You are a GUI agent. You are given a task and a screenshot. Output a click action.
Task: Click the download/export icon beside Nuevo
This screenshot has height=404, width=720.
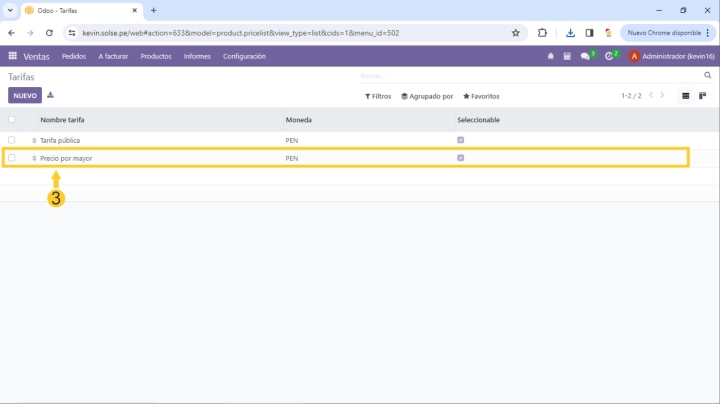(x=51, y=95)
